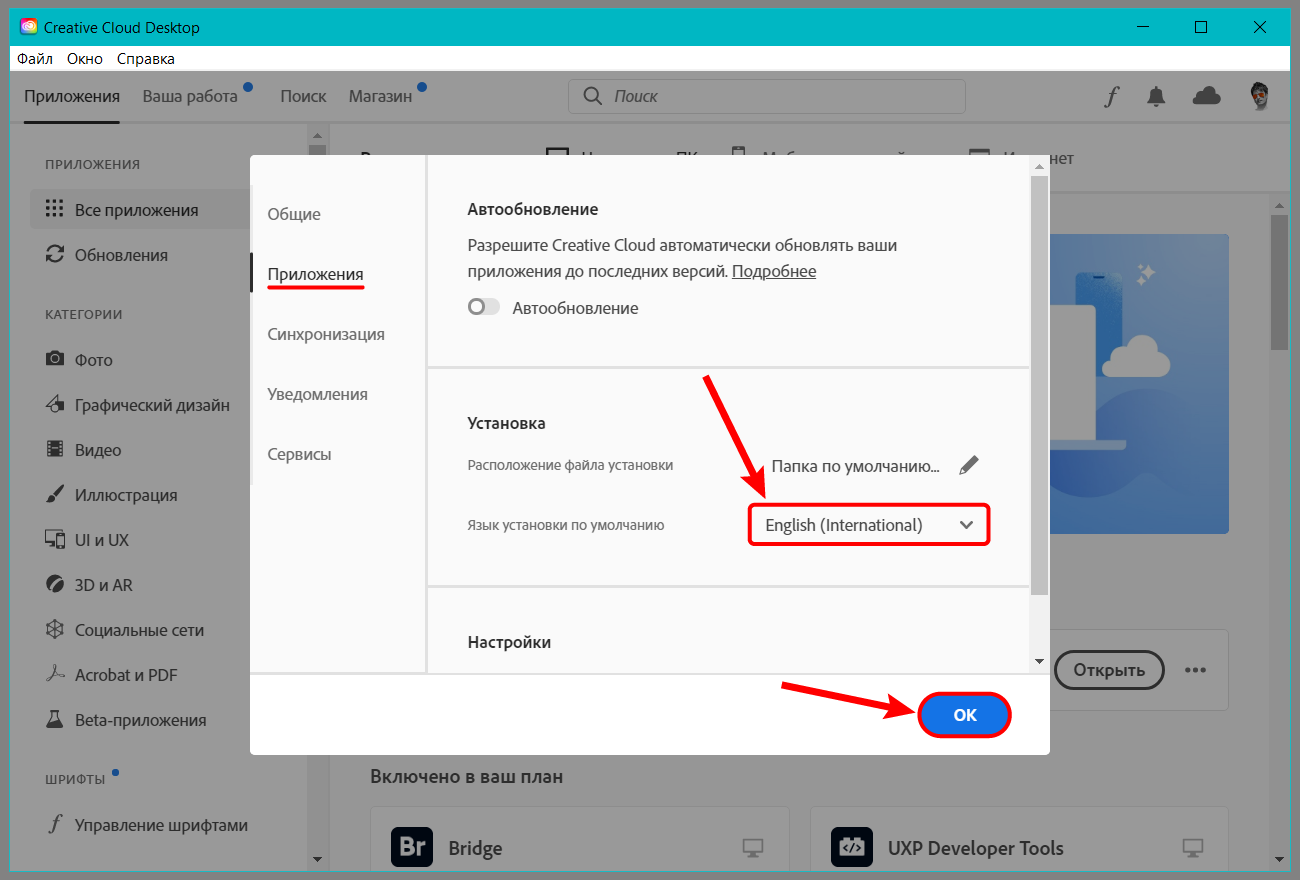Select Сервисы in preferences dialog

[x=299, y=454]
